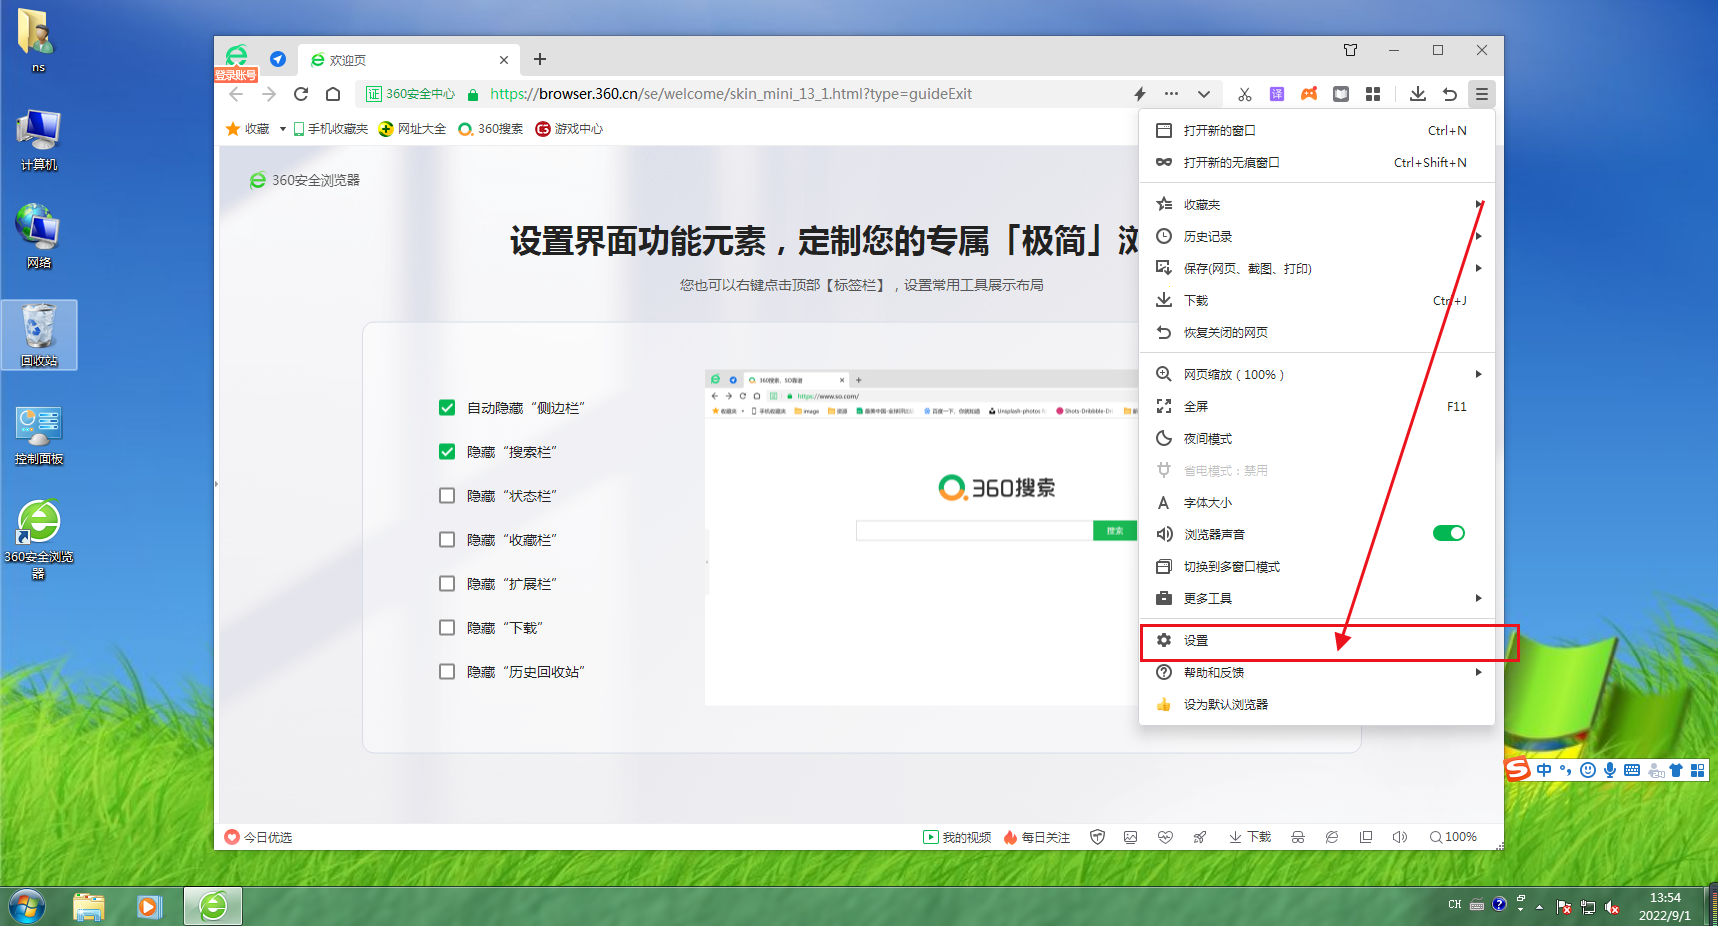The height and width of the screenshot is (926, 1718).
Task: Open the extensions grid icon
Action: point(1373,94)
